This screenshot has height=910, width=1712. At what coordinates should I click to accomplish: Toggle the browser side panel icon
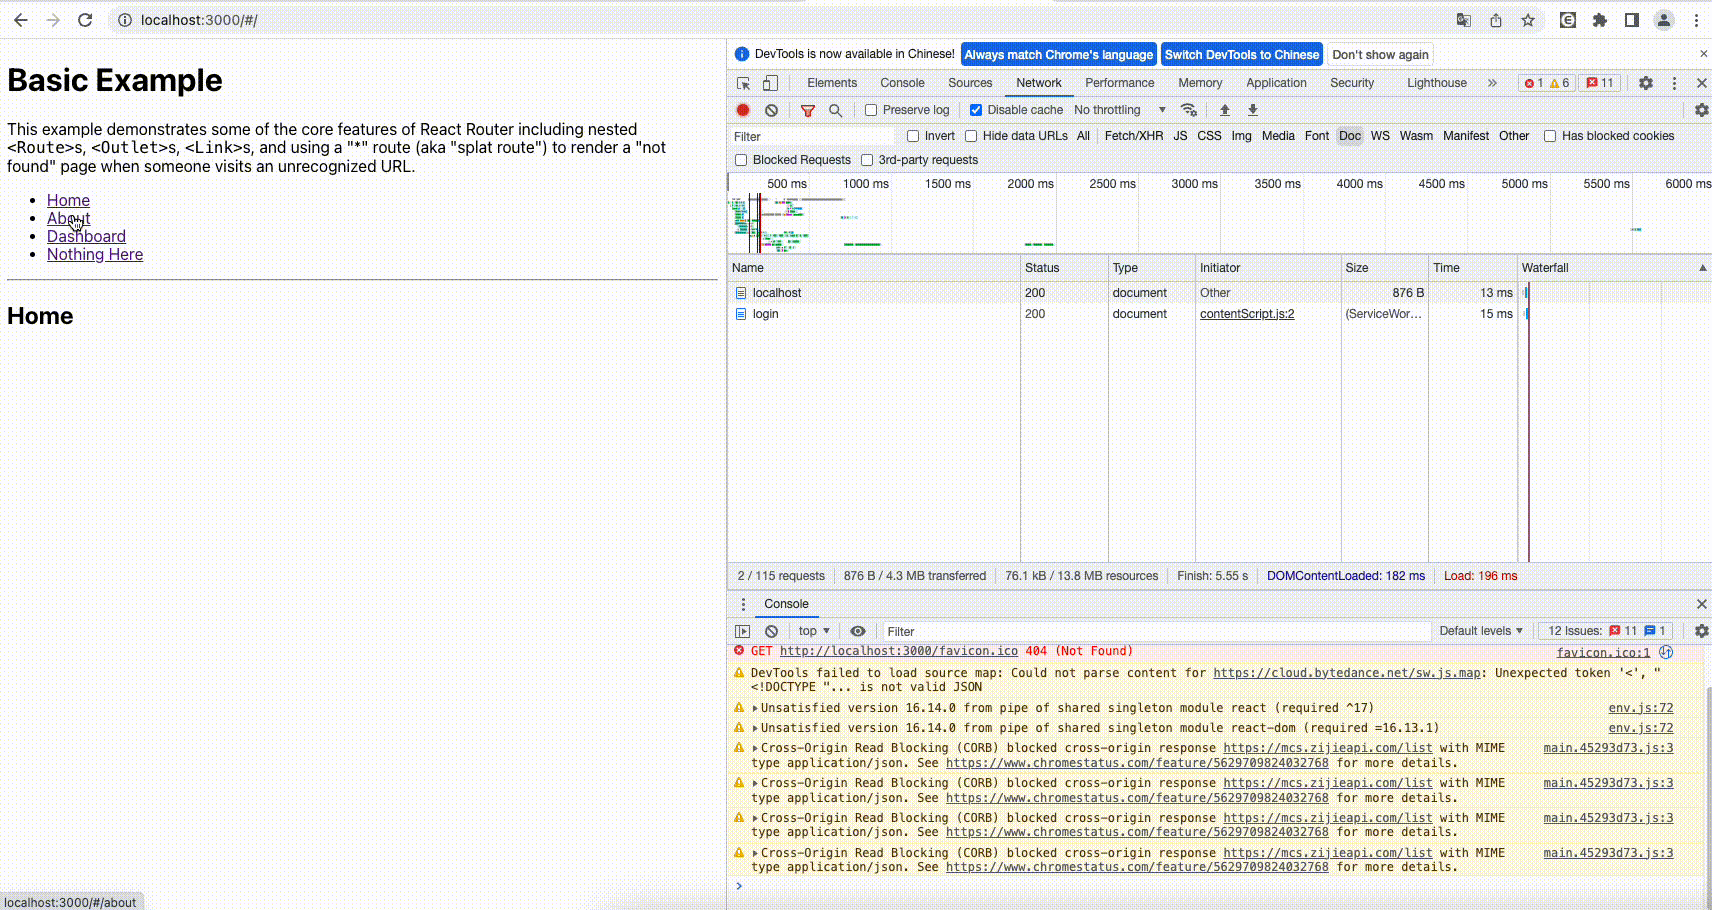[1632, 20]
